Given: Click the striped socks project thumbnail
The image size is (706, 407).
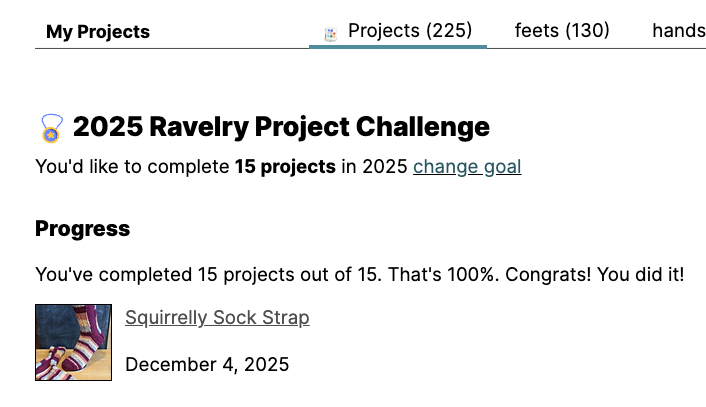Looking at the screenshot, I should click(73, 342).
